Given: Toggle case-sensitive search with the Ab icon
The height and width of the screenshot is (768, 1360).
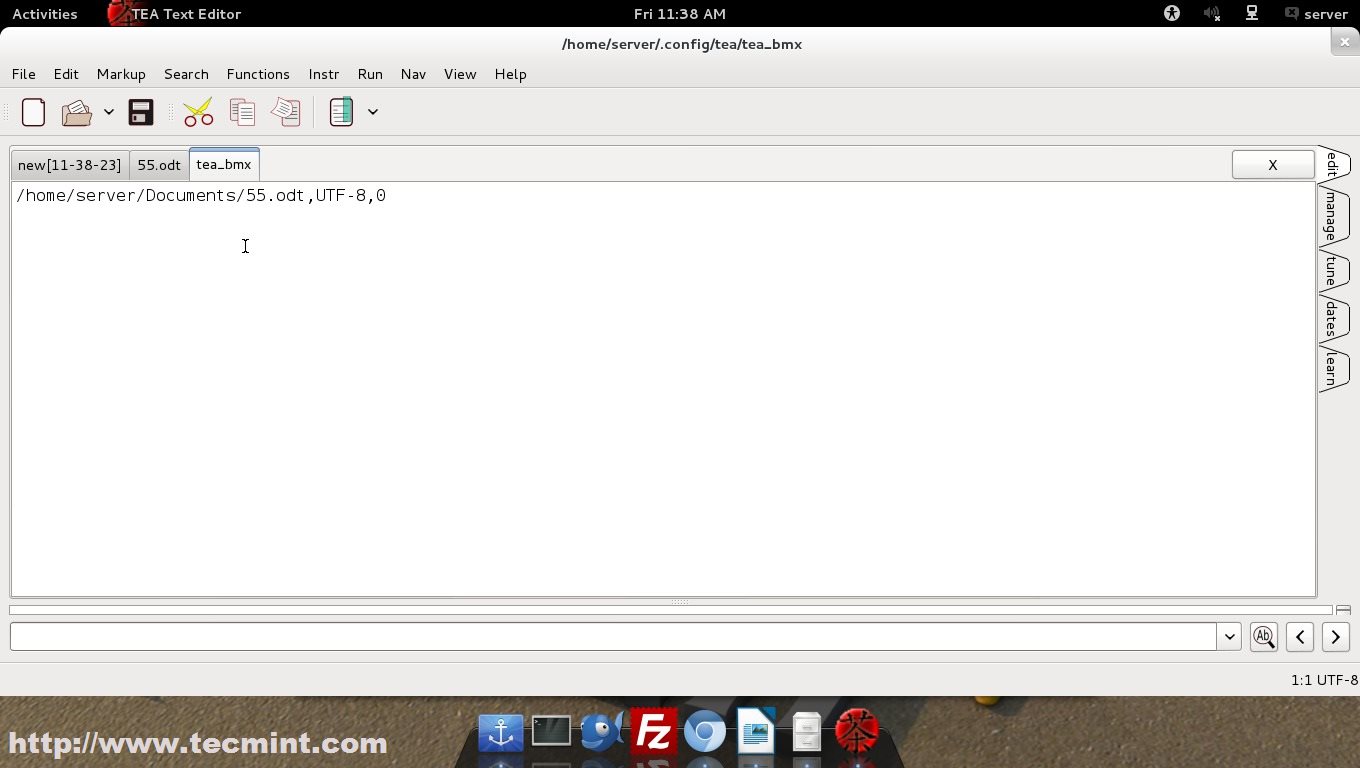Looking at the screenshot, I should pyautogui.click(x=1263, y=636).
